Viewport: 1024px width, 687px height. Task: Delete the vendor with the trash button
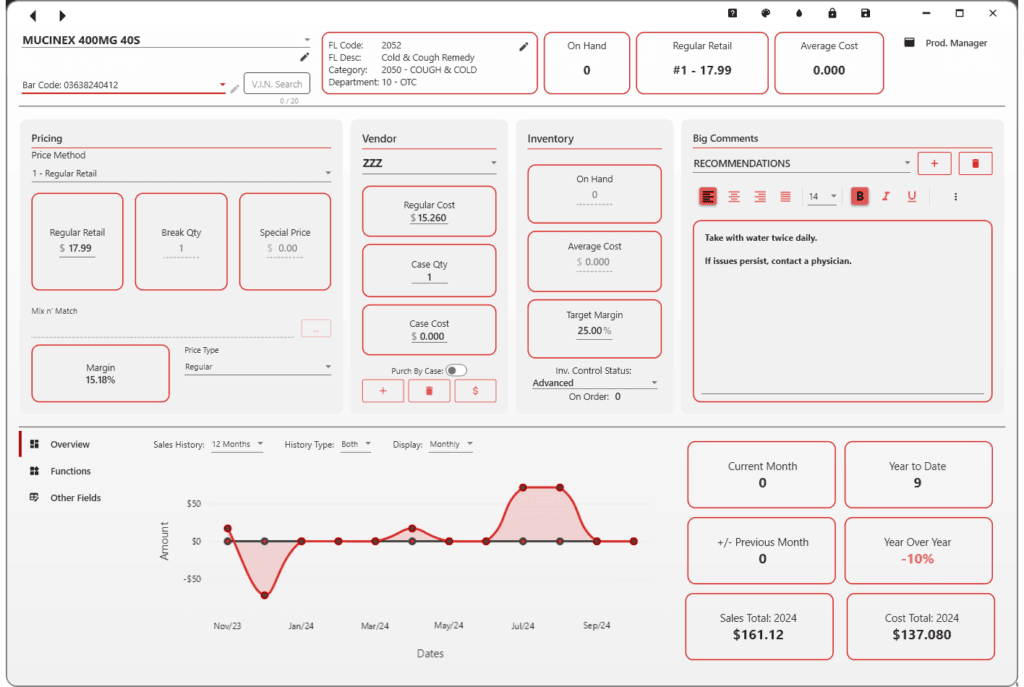429,391
